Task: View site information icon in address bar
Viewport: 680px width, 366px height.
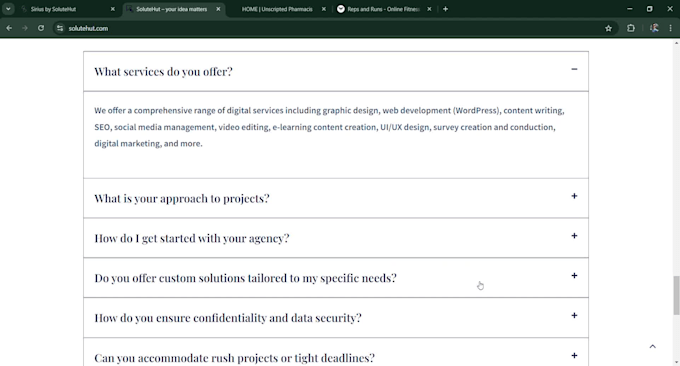Action: tap(60, 28)
